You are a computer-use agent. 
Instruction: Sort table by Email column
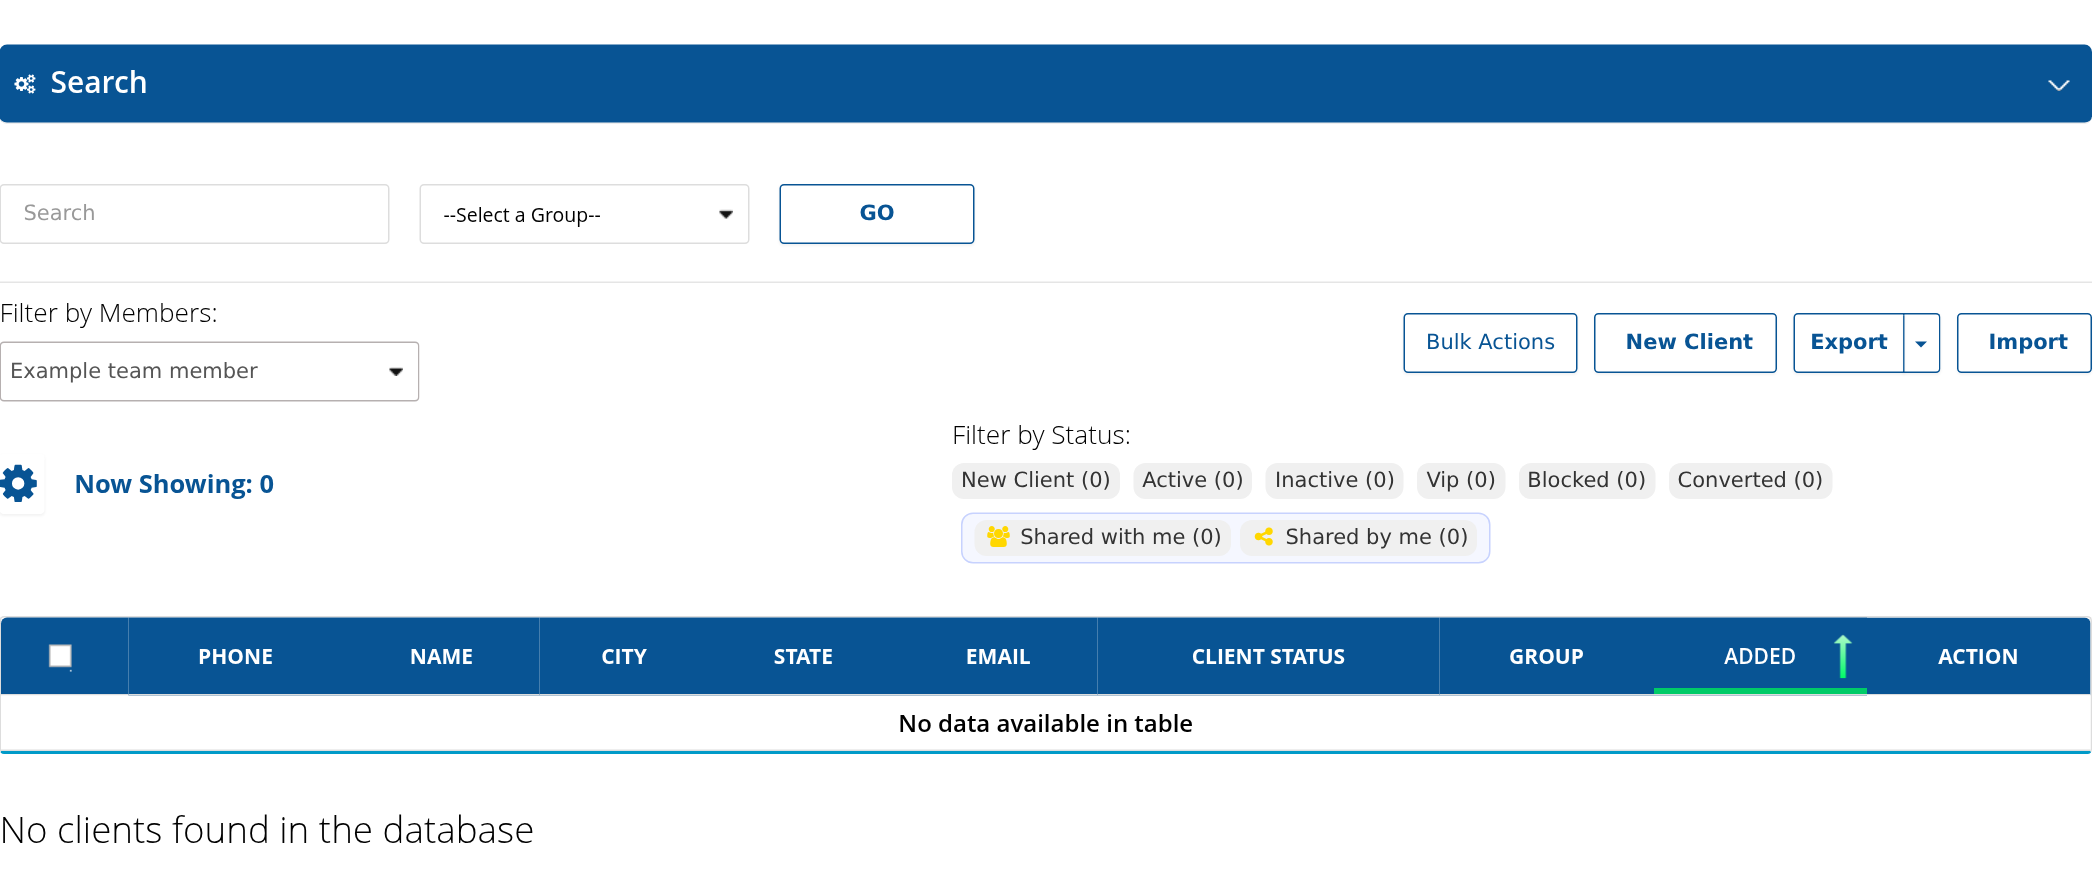(x=998, y=657)
